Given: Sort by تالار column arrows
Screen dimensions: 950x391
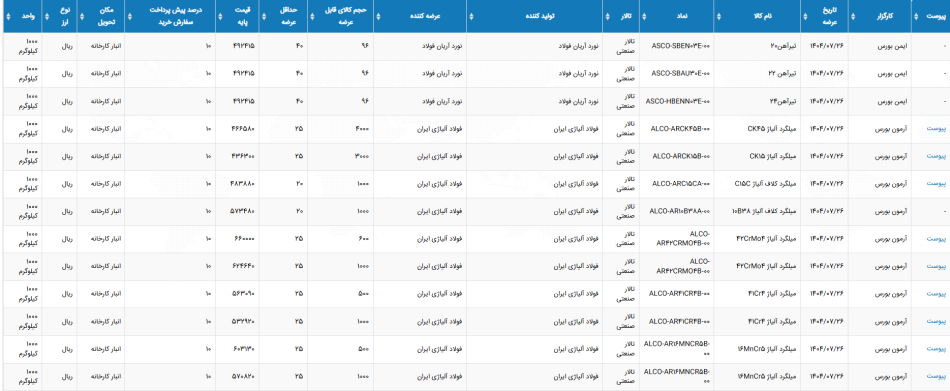Looking at the screenshot, I should click(x=608, y=16).
